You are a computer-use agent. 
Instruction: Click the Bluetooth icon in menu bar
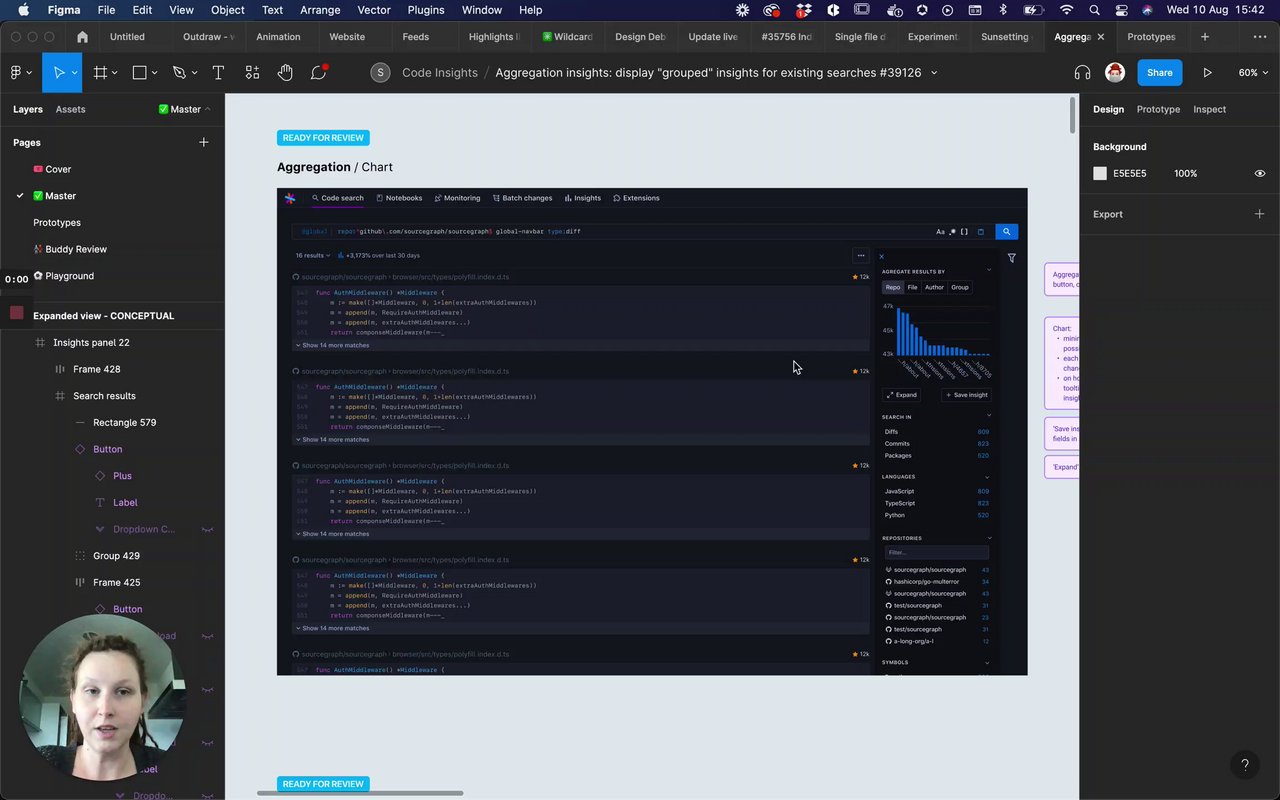click(1004, 10)
